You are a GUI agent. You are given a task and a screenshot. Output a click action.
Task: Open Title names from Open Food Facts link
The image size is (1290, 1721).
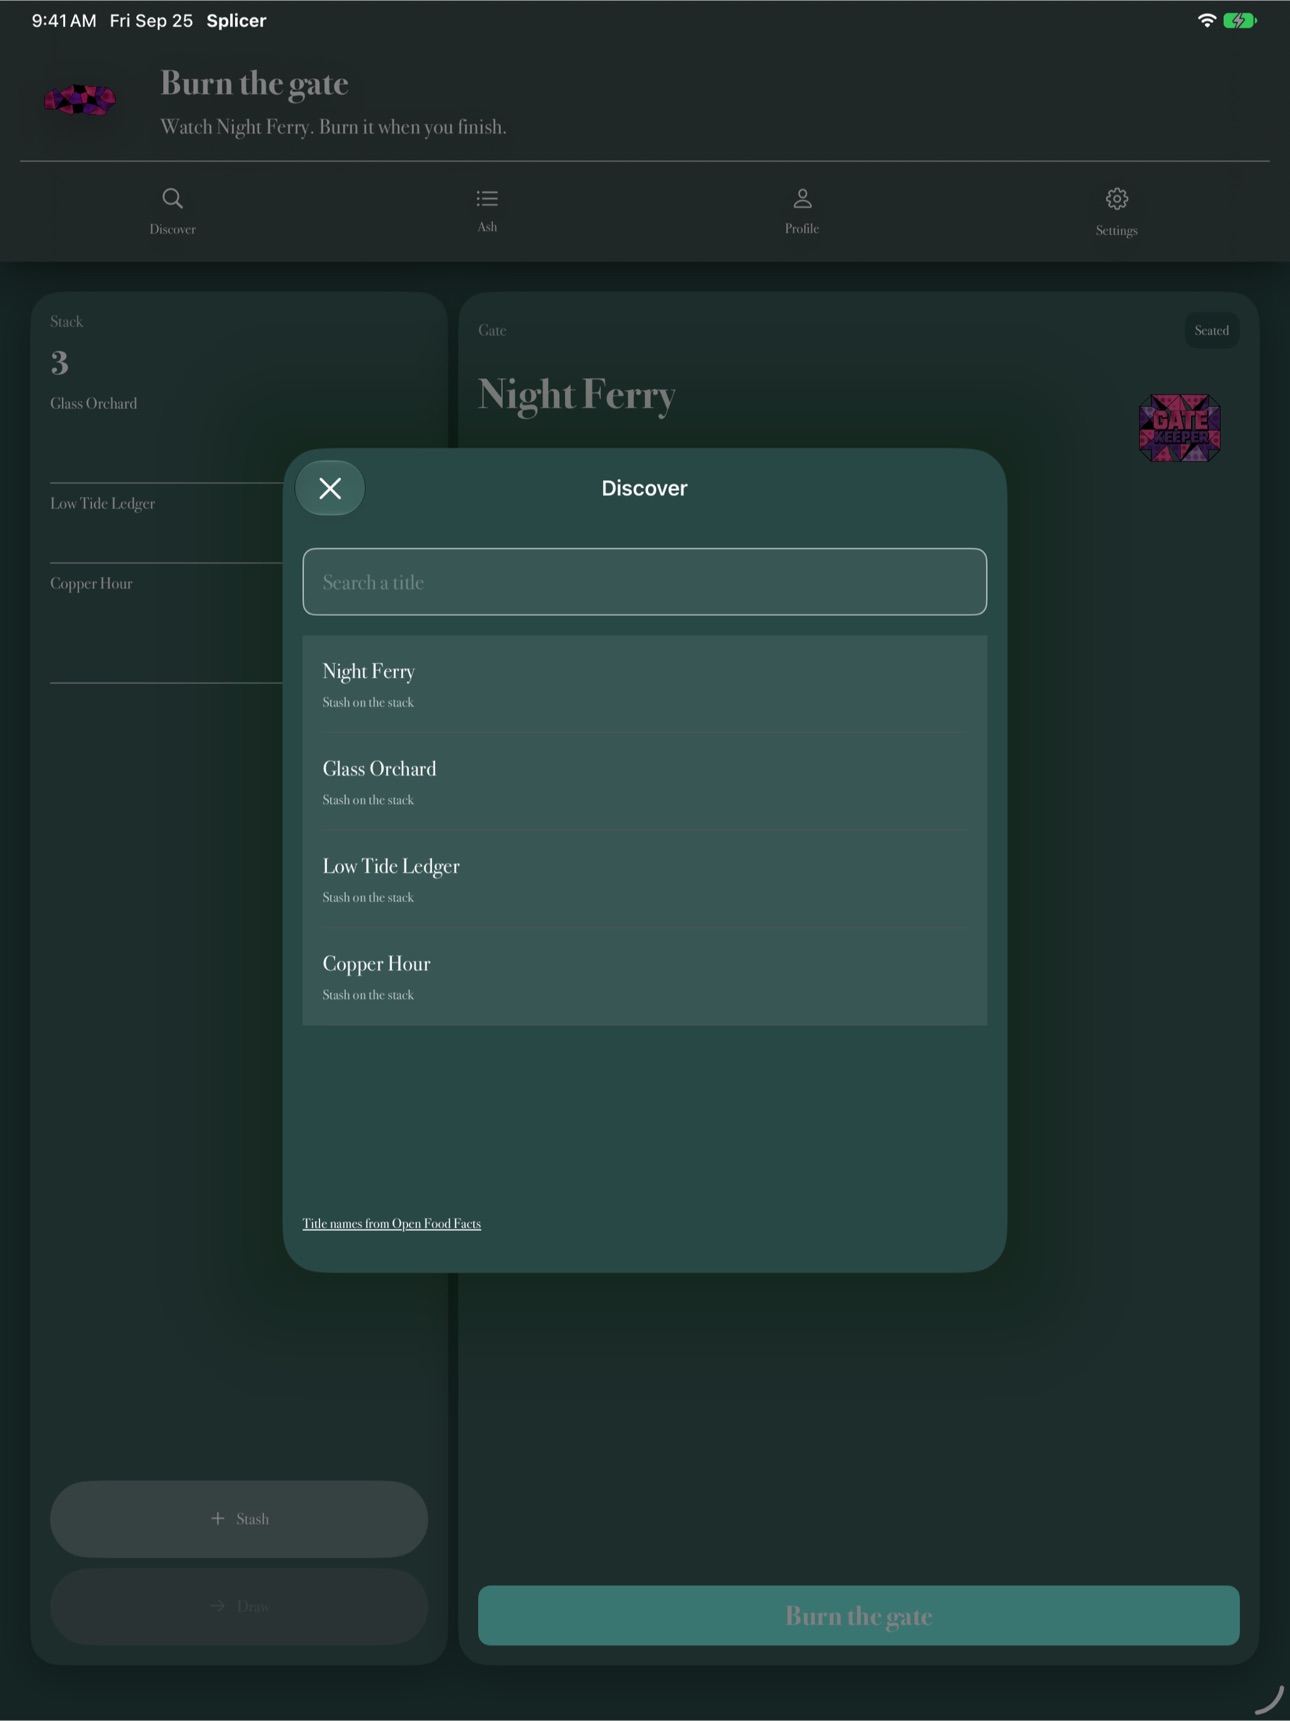pos(392,1224)
